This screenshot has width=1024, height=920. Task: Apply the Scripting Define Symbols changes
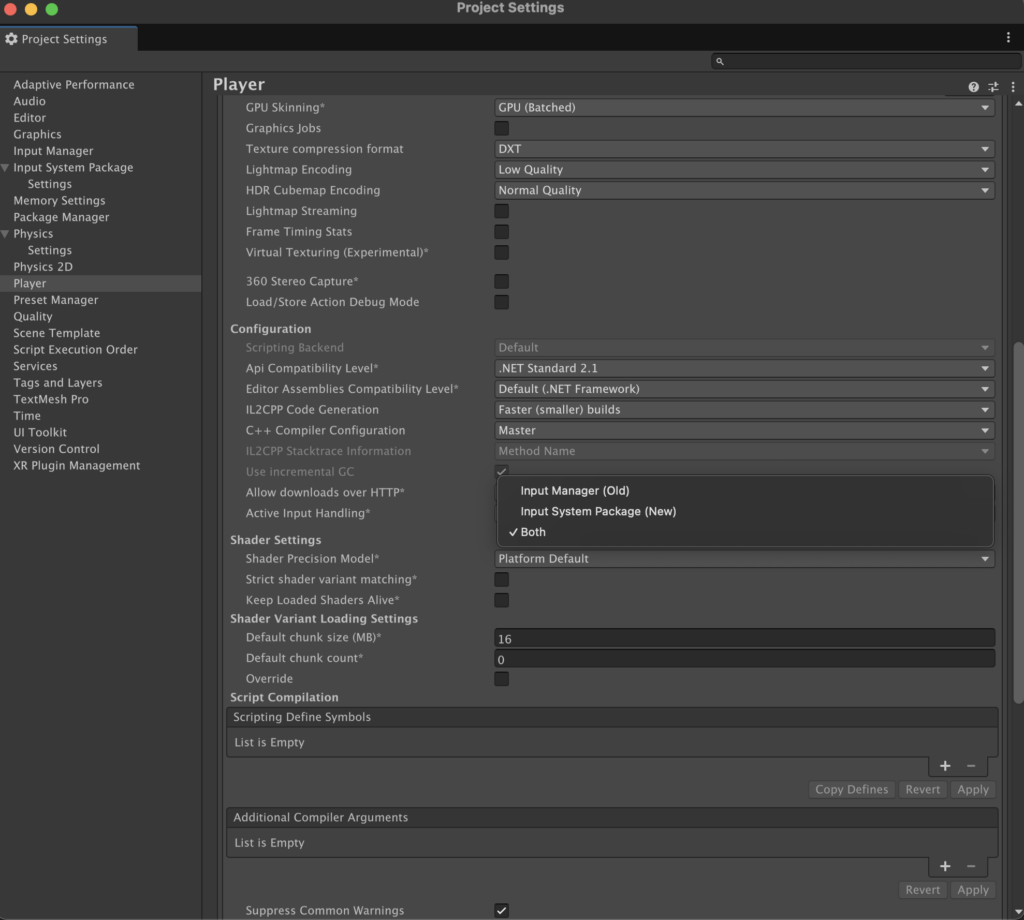pyautogui.click(x=972, y=789)
